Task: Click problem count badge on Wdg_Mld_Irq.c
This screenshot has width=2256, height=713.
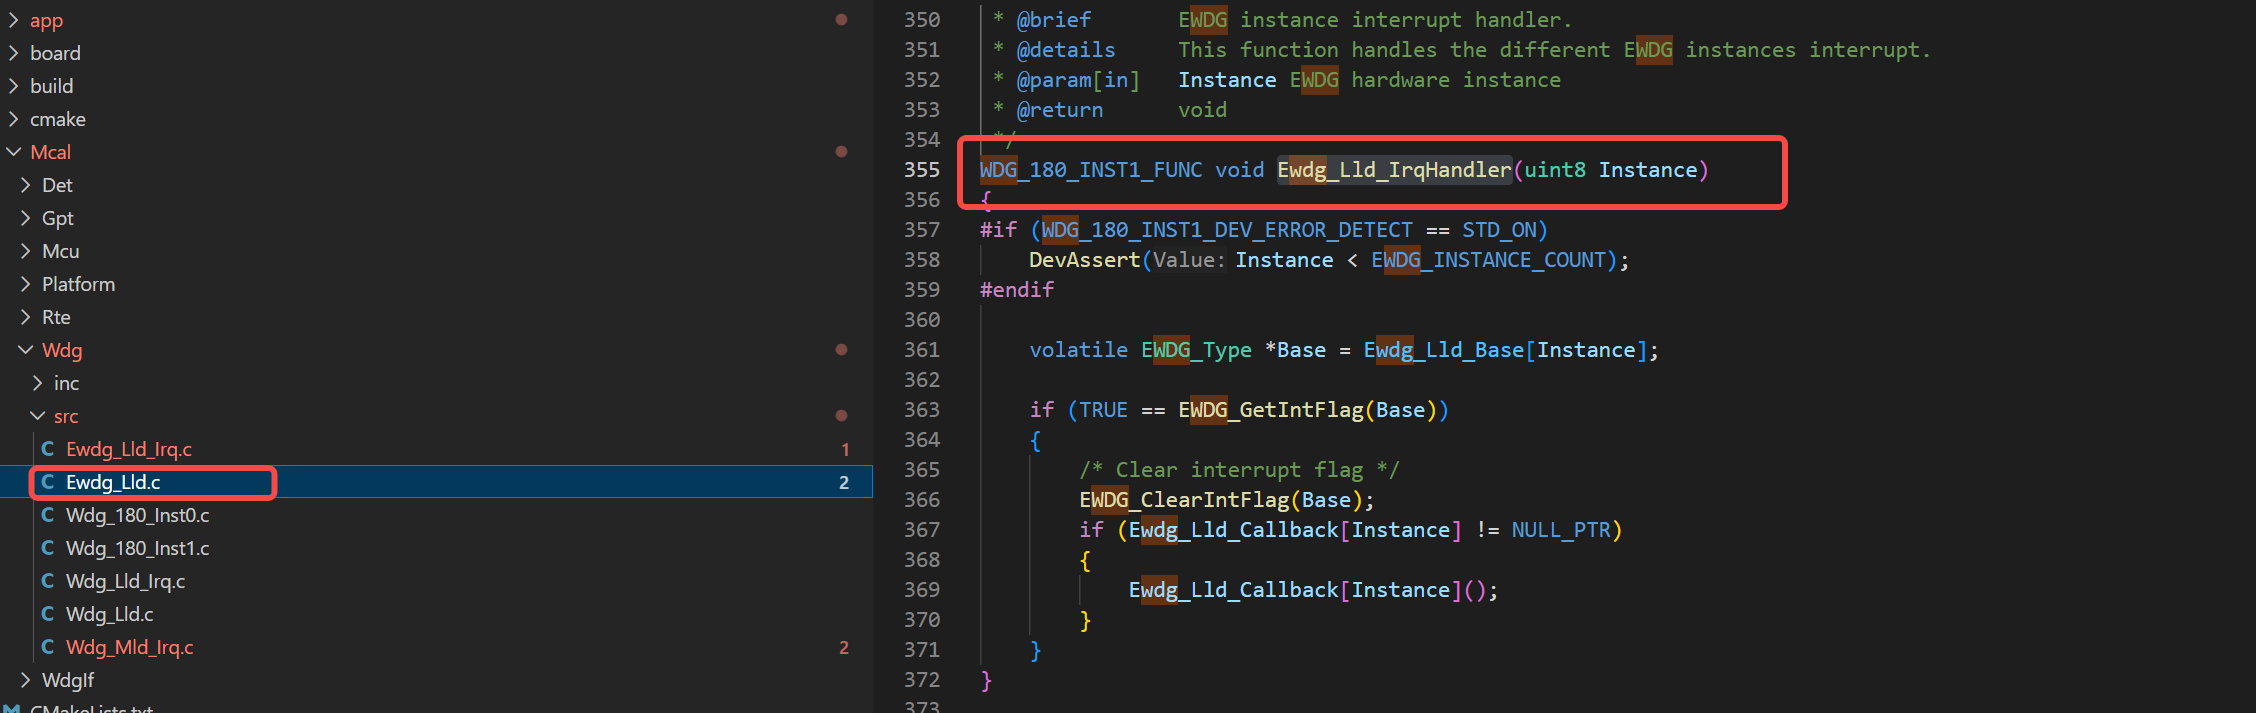Action: pos(844,648)
